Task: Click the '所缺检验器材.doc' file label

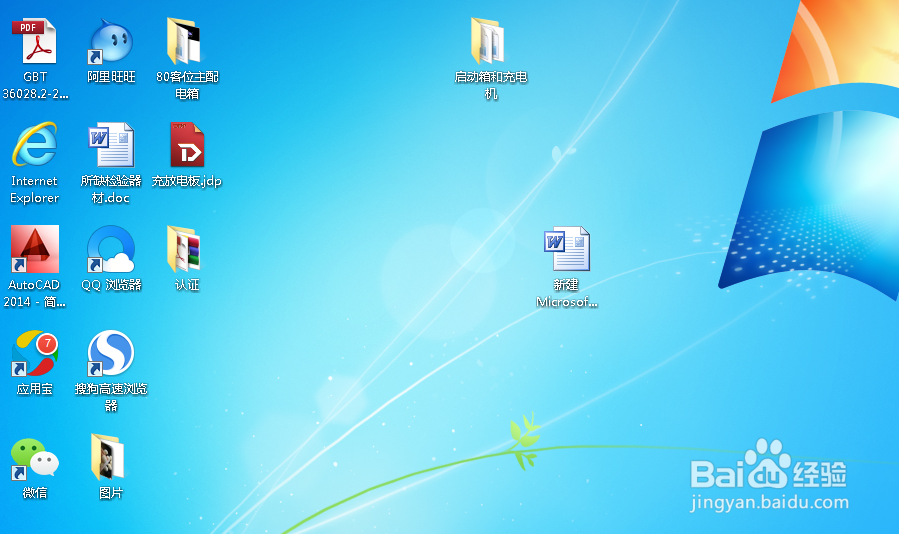Action: (x=111, y=189)
